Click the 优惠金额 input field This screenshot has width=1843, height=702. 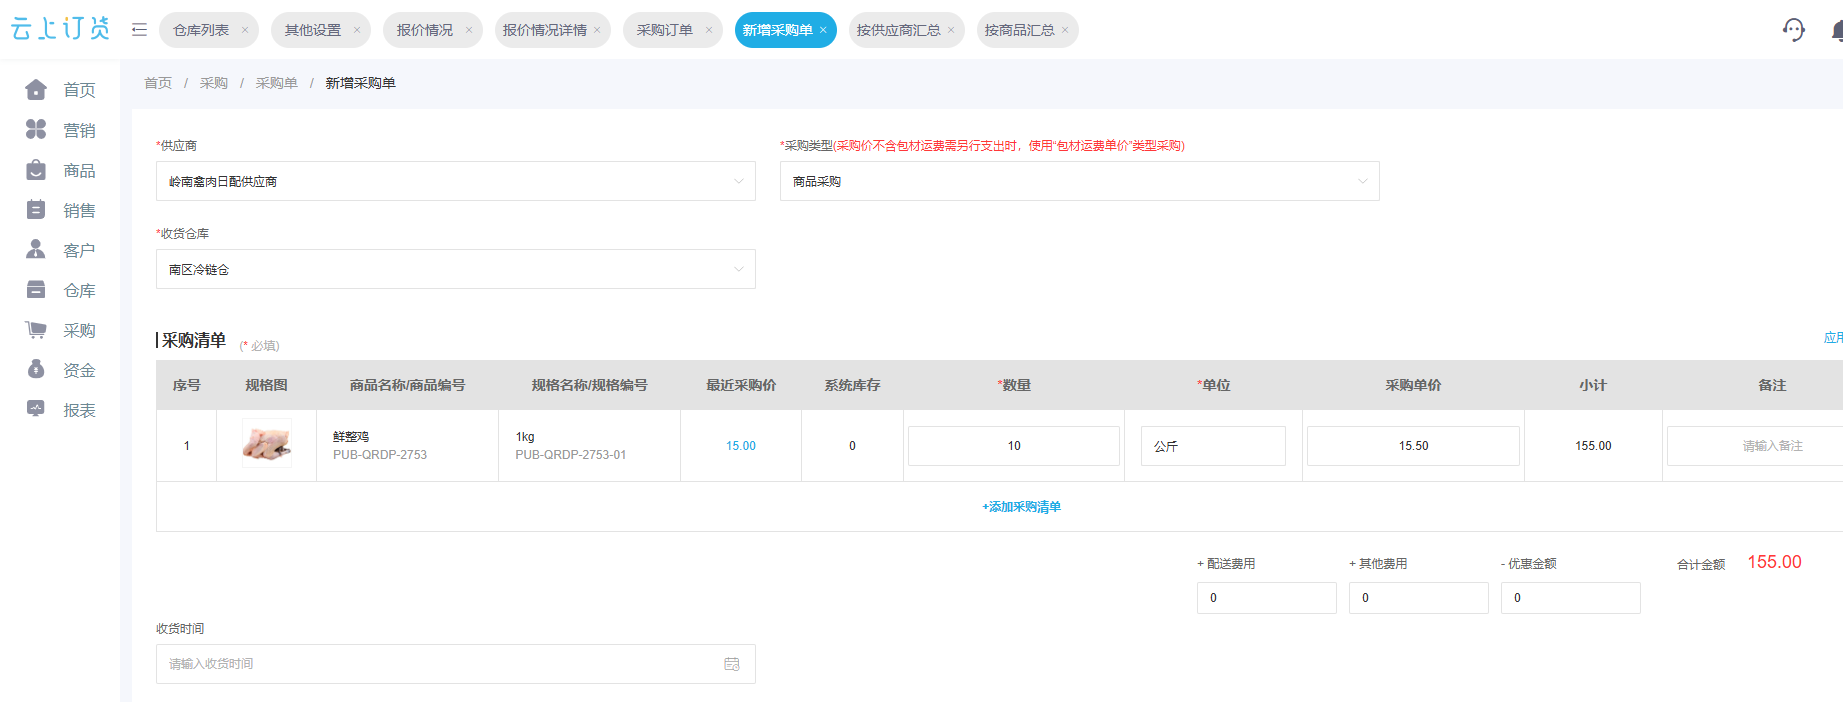pyautogui.click(x=1571, y=598)
